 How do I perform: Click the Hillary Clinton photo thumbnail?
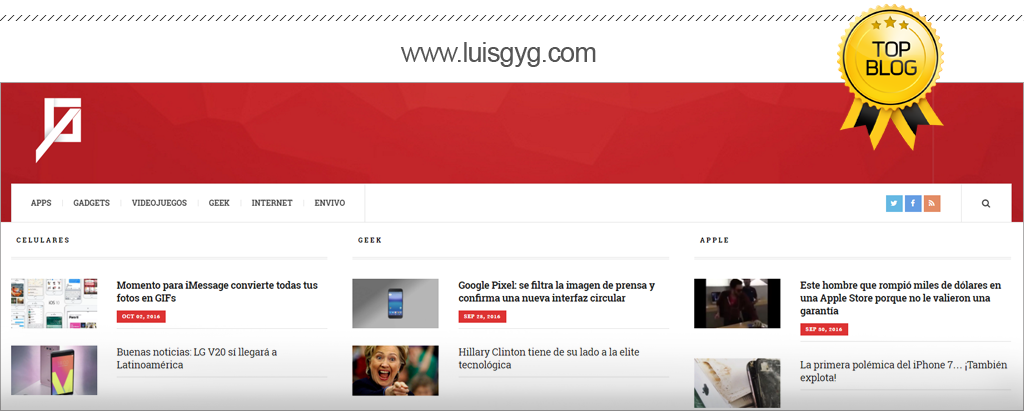click(395, 370)
